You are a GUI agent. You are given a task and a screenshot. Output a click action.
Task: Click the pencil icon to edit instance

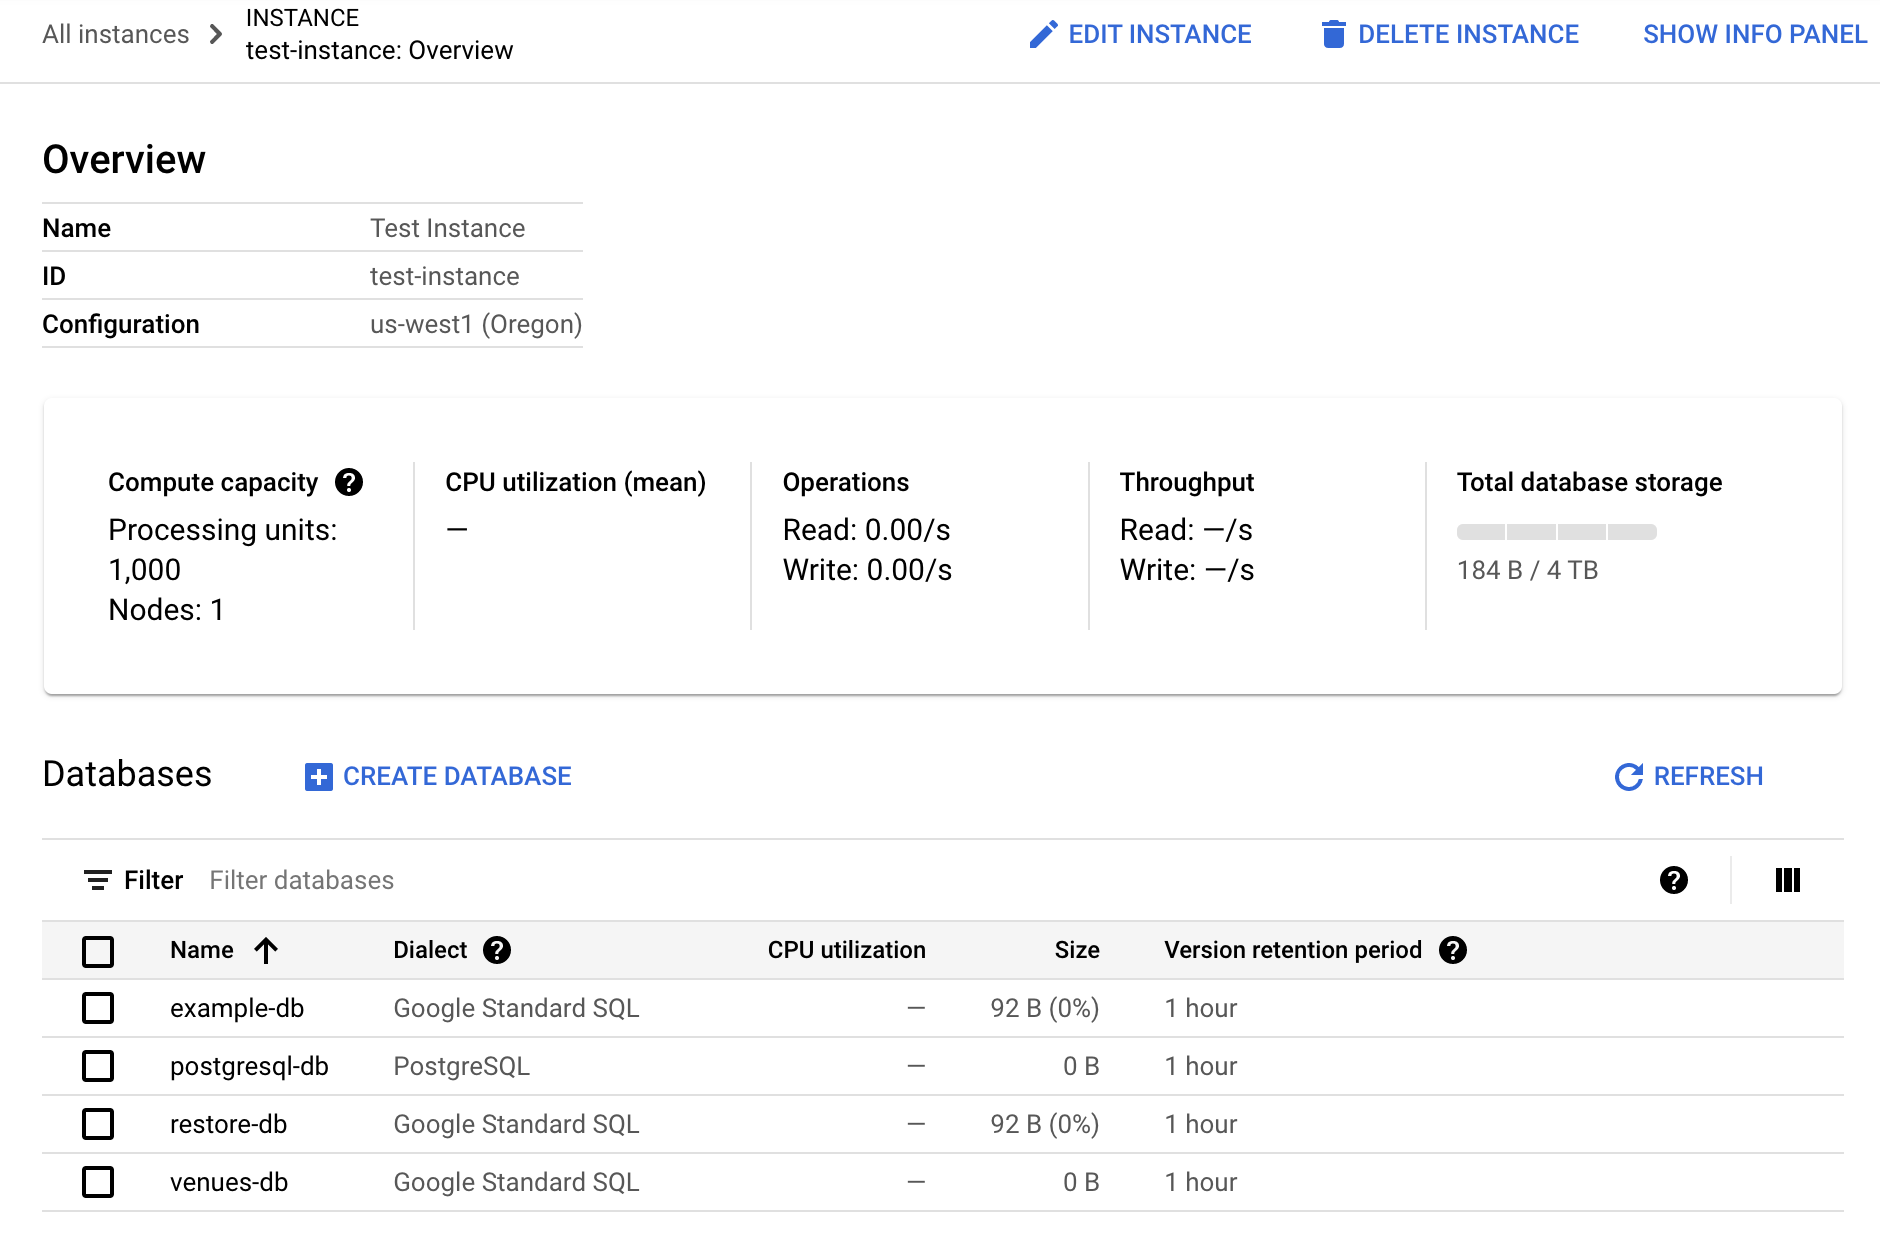pyautogui.click(x=1042, y=34)
